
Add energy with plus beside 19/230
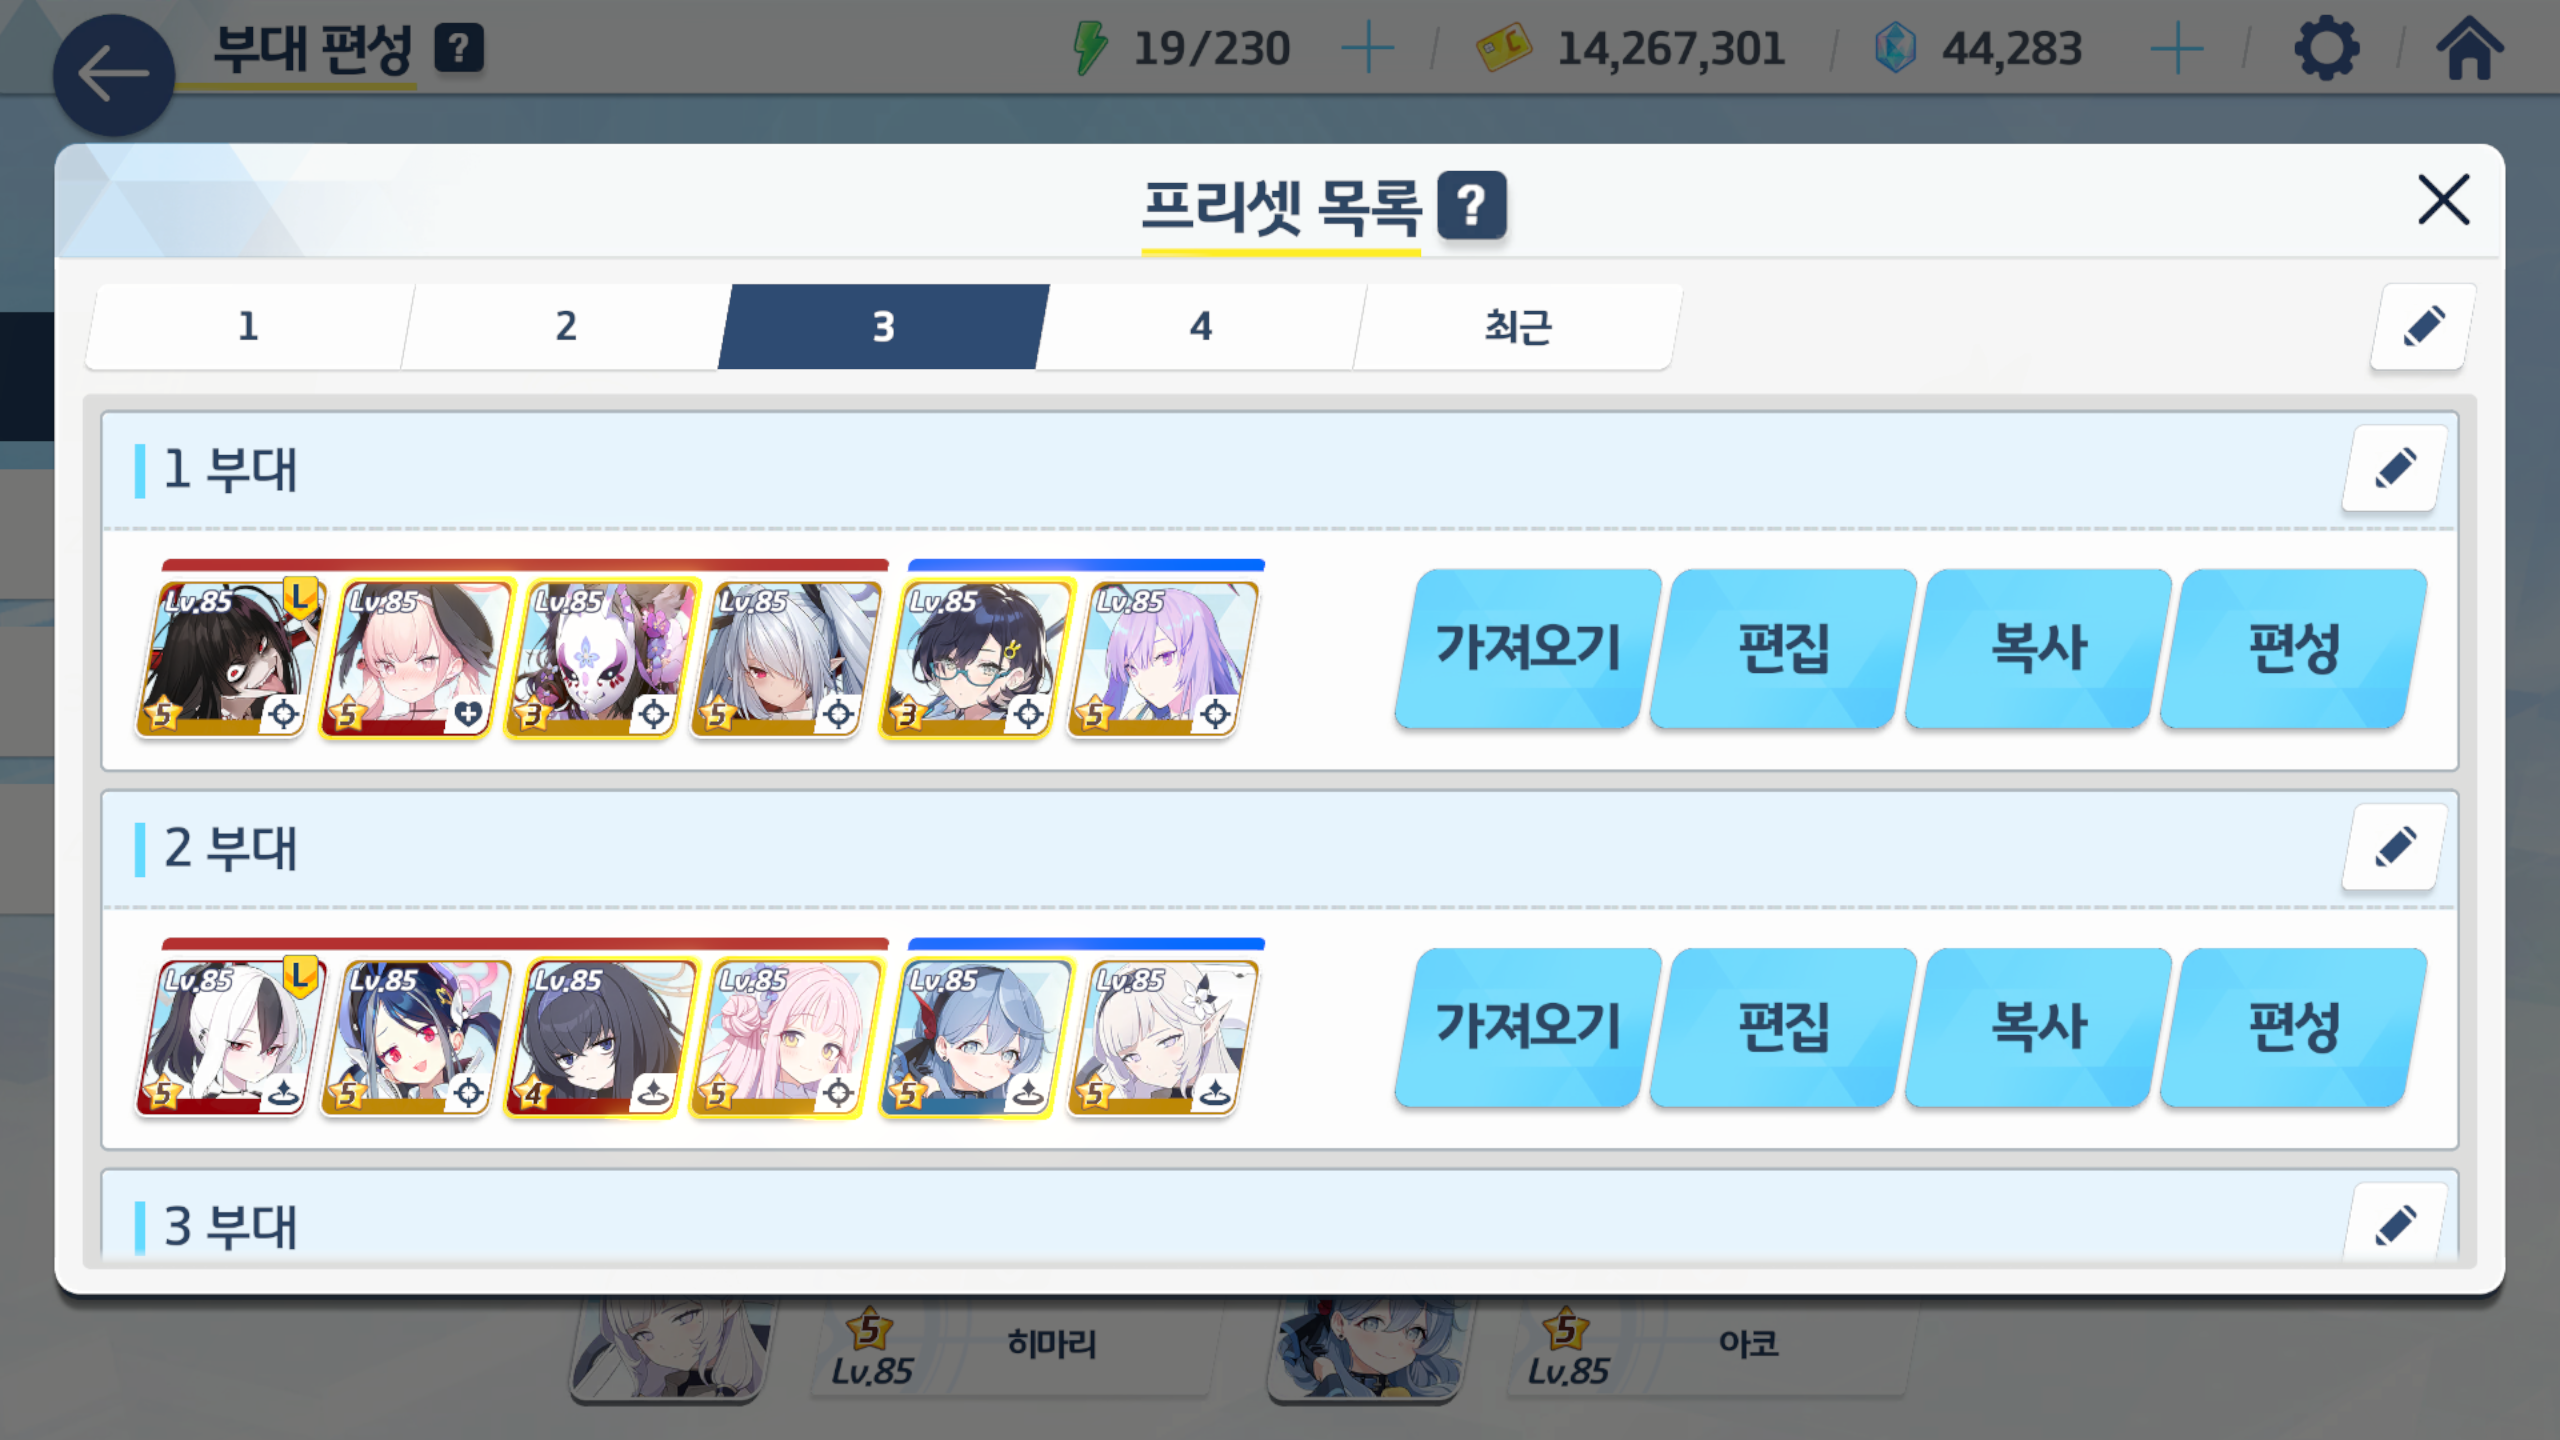[1367, 48]
